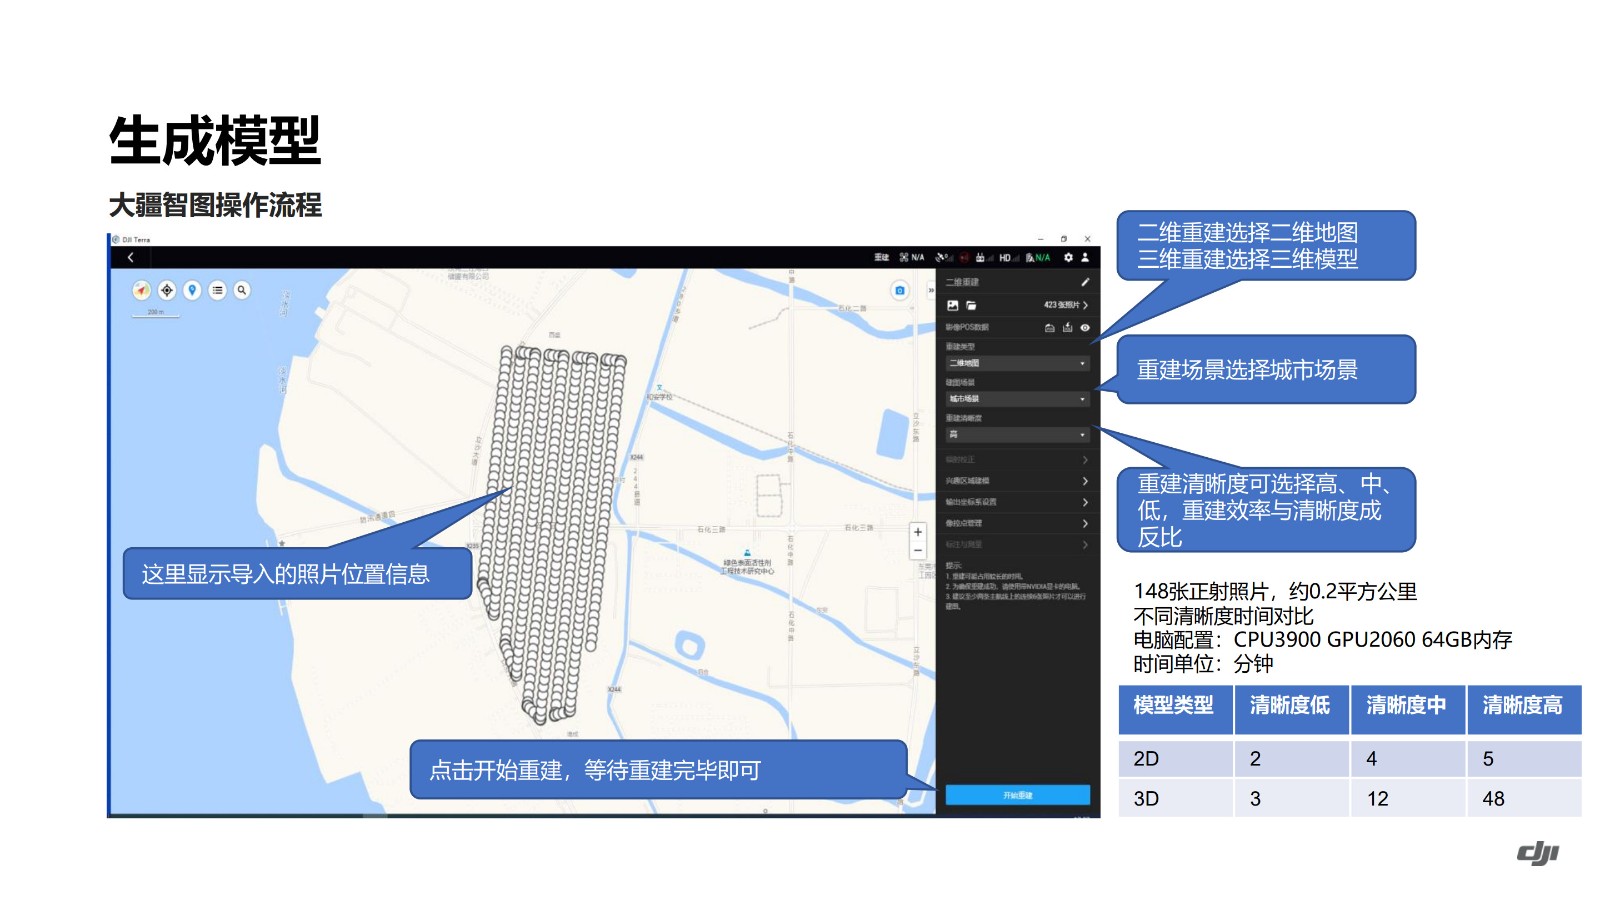Screen dimensions: 1600x900
Task: Click the blue location pin icon
Action: [192, 290]
